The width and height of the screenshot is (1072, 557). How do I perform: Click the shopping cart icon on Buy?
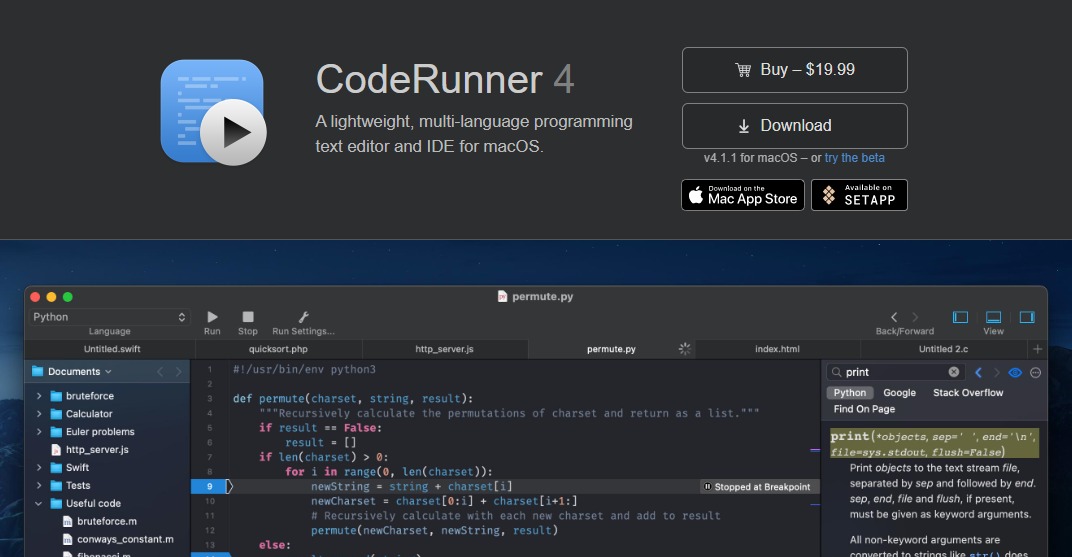(743, 70)
